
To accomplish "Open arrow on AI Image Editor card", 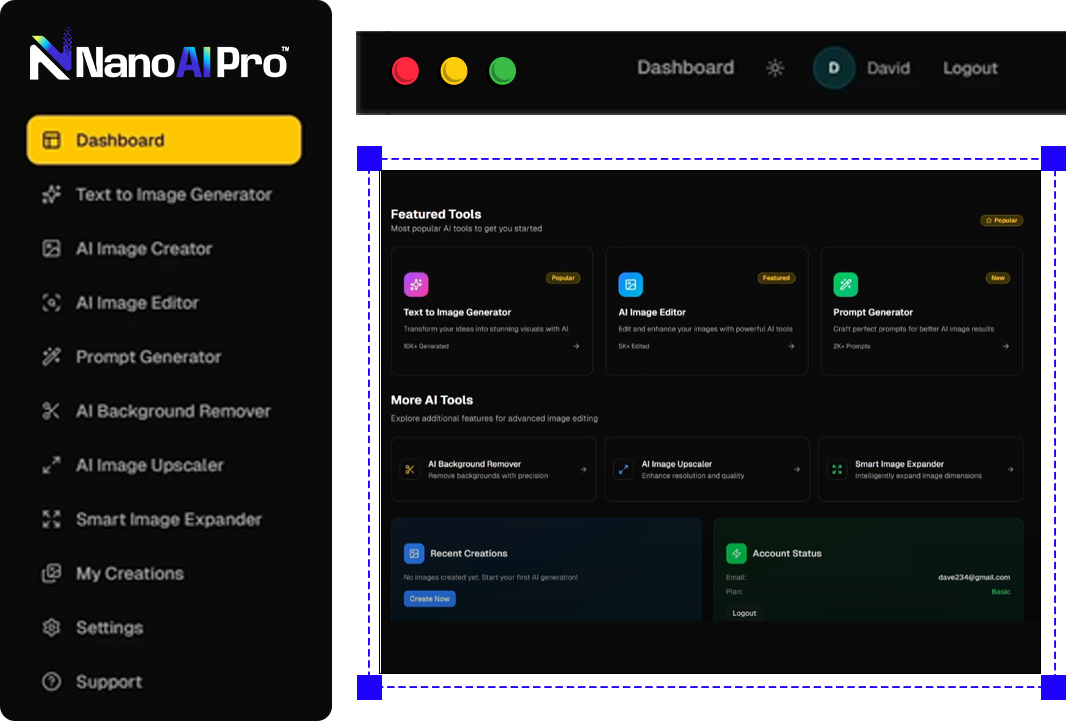I will (791, 347).
